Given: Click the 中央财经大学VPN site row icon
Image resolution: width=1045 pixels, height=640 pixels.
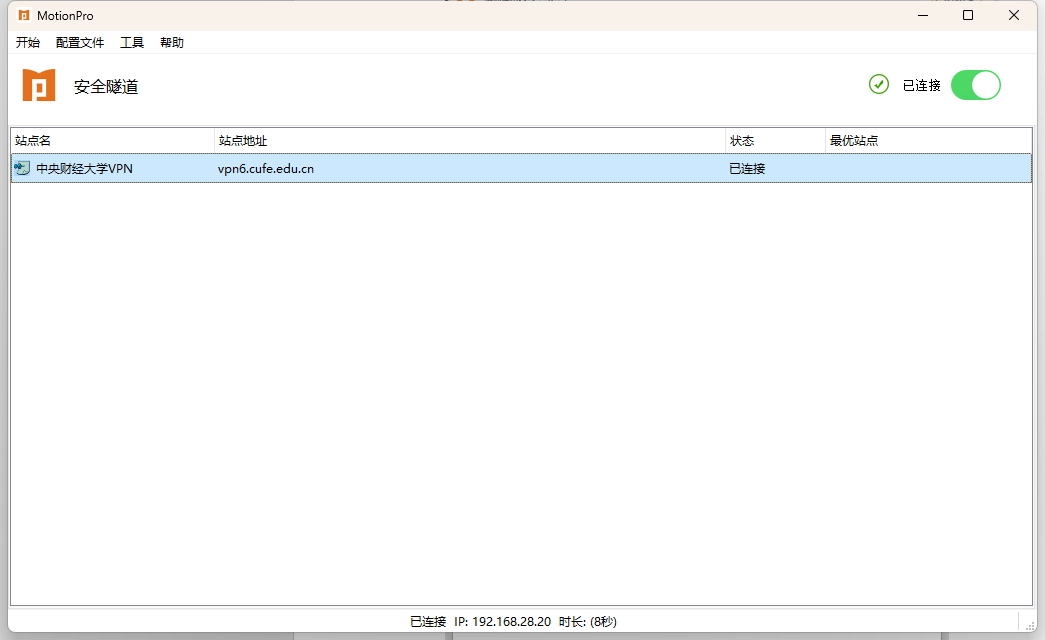Looking at the screenshot, I should (x=22, y=168).
